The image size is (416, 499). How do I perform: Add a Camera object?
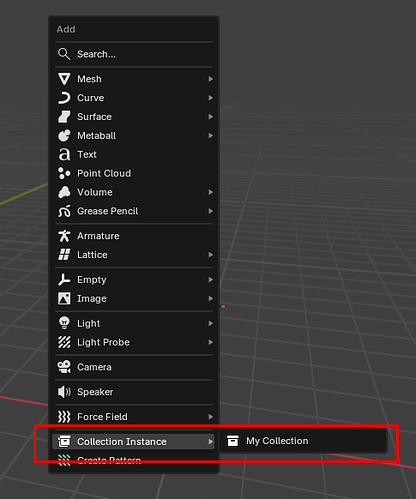pyautogui.click(x=134, y=367)
